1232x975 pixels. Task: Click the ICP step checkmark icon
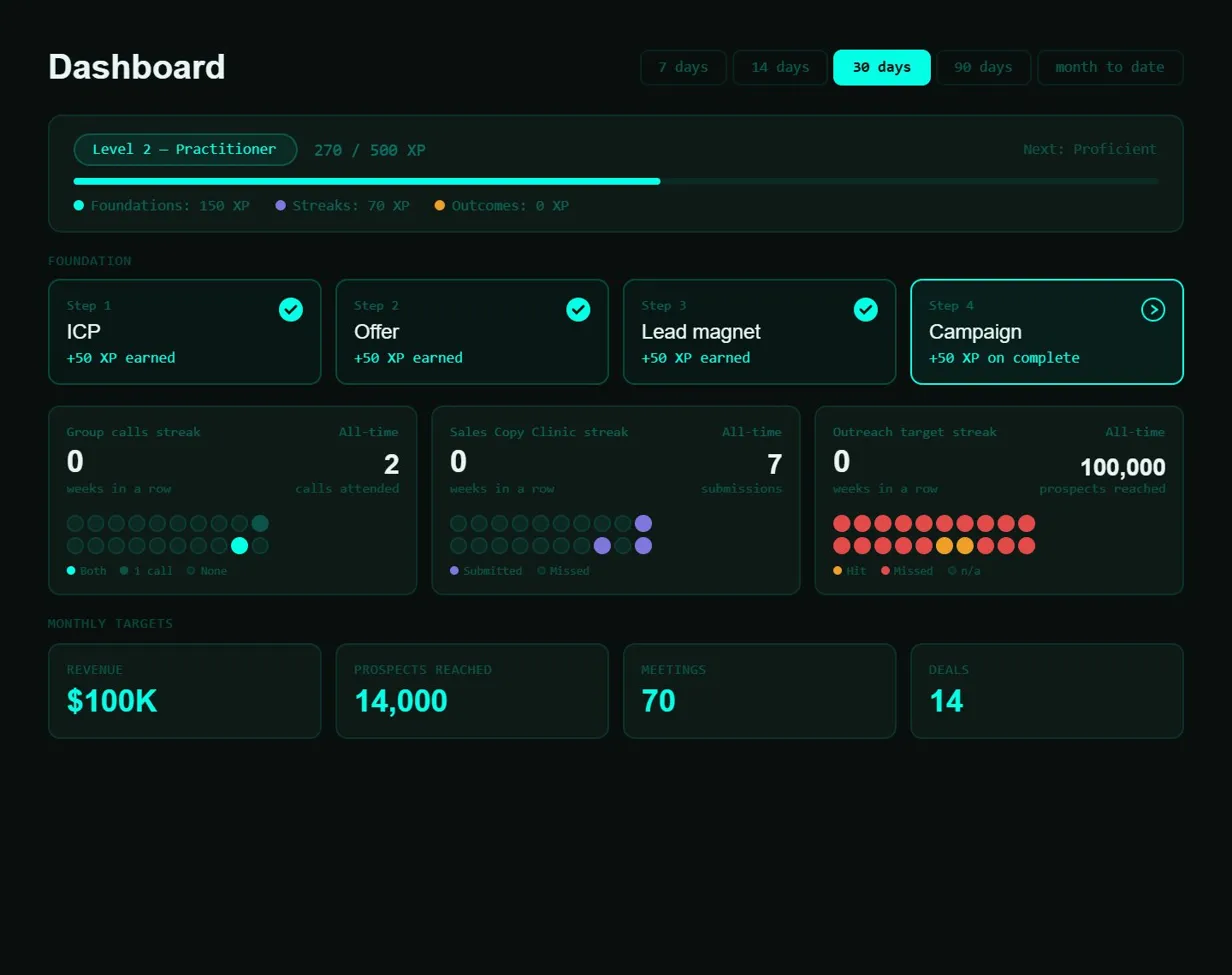(x=291, y=310)
